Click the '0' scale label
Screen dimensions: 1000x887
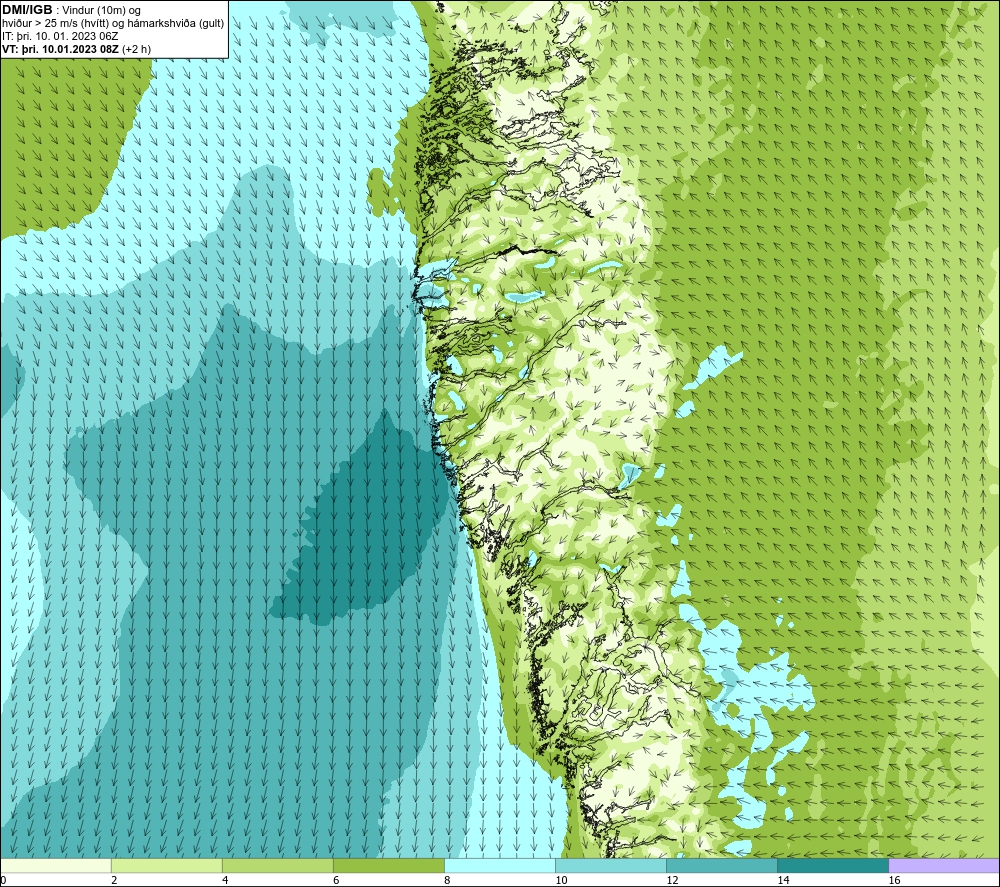pyautogui.click(x=4, y=880)
